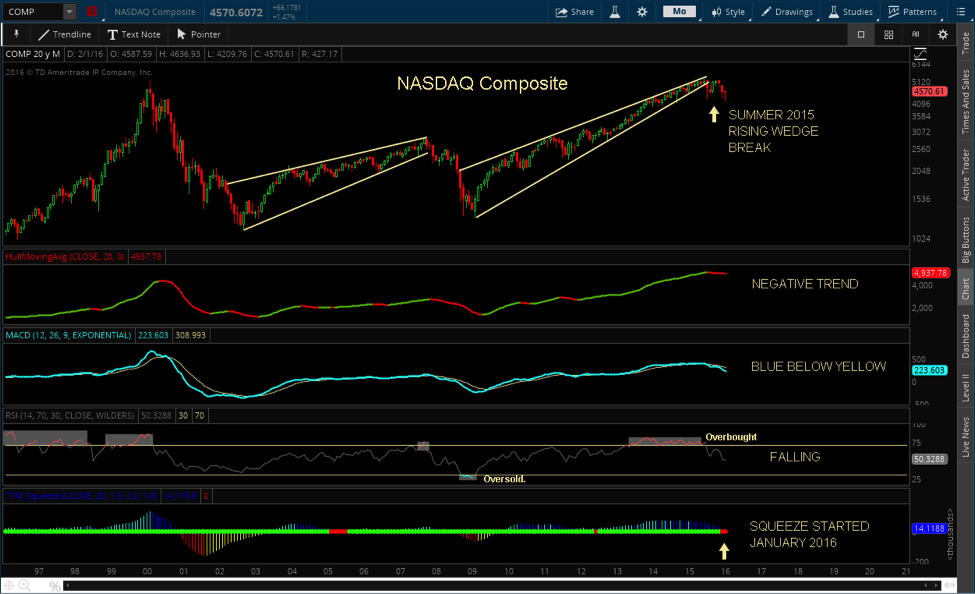Click the "SUMMER 2015 RISING WEDGE BREAK" note

773,131
